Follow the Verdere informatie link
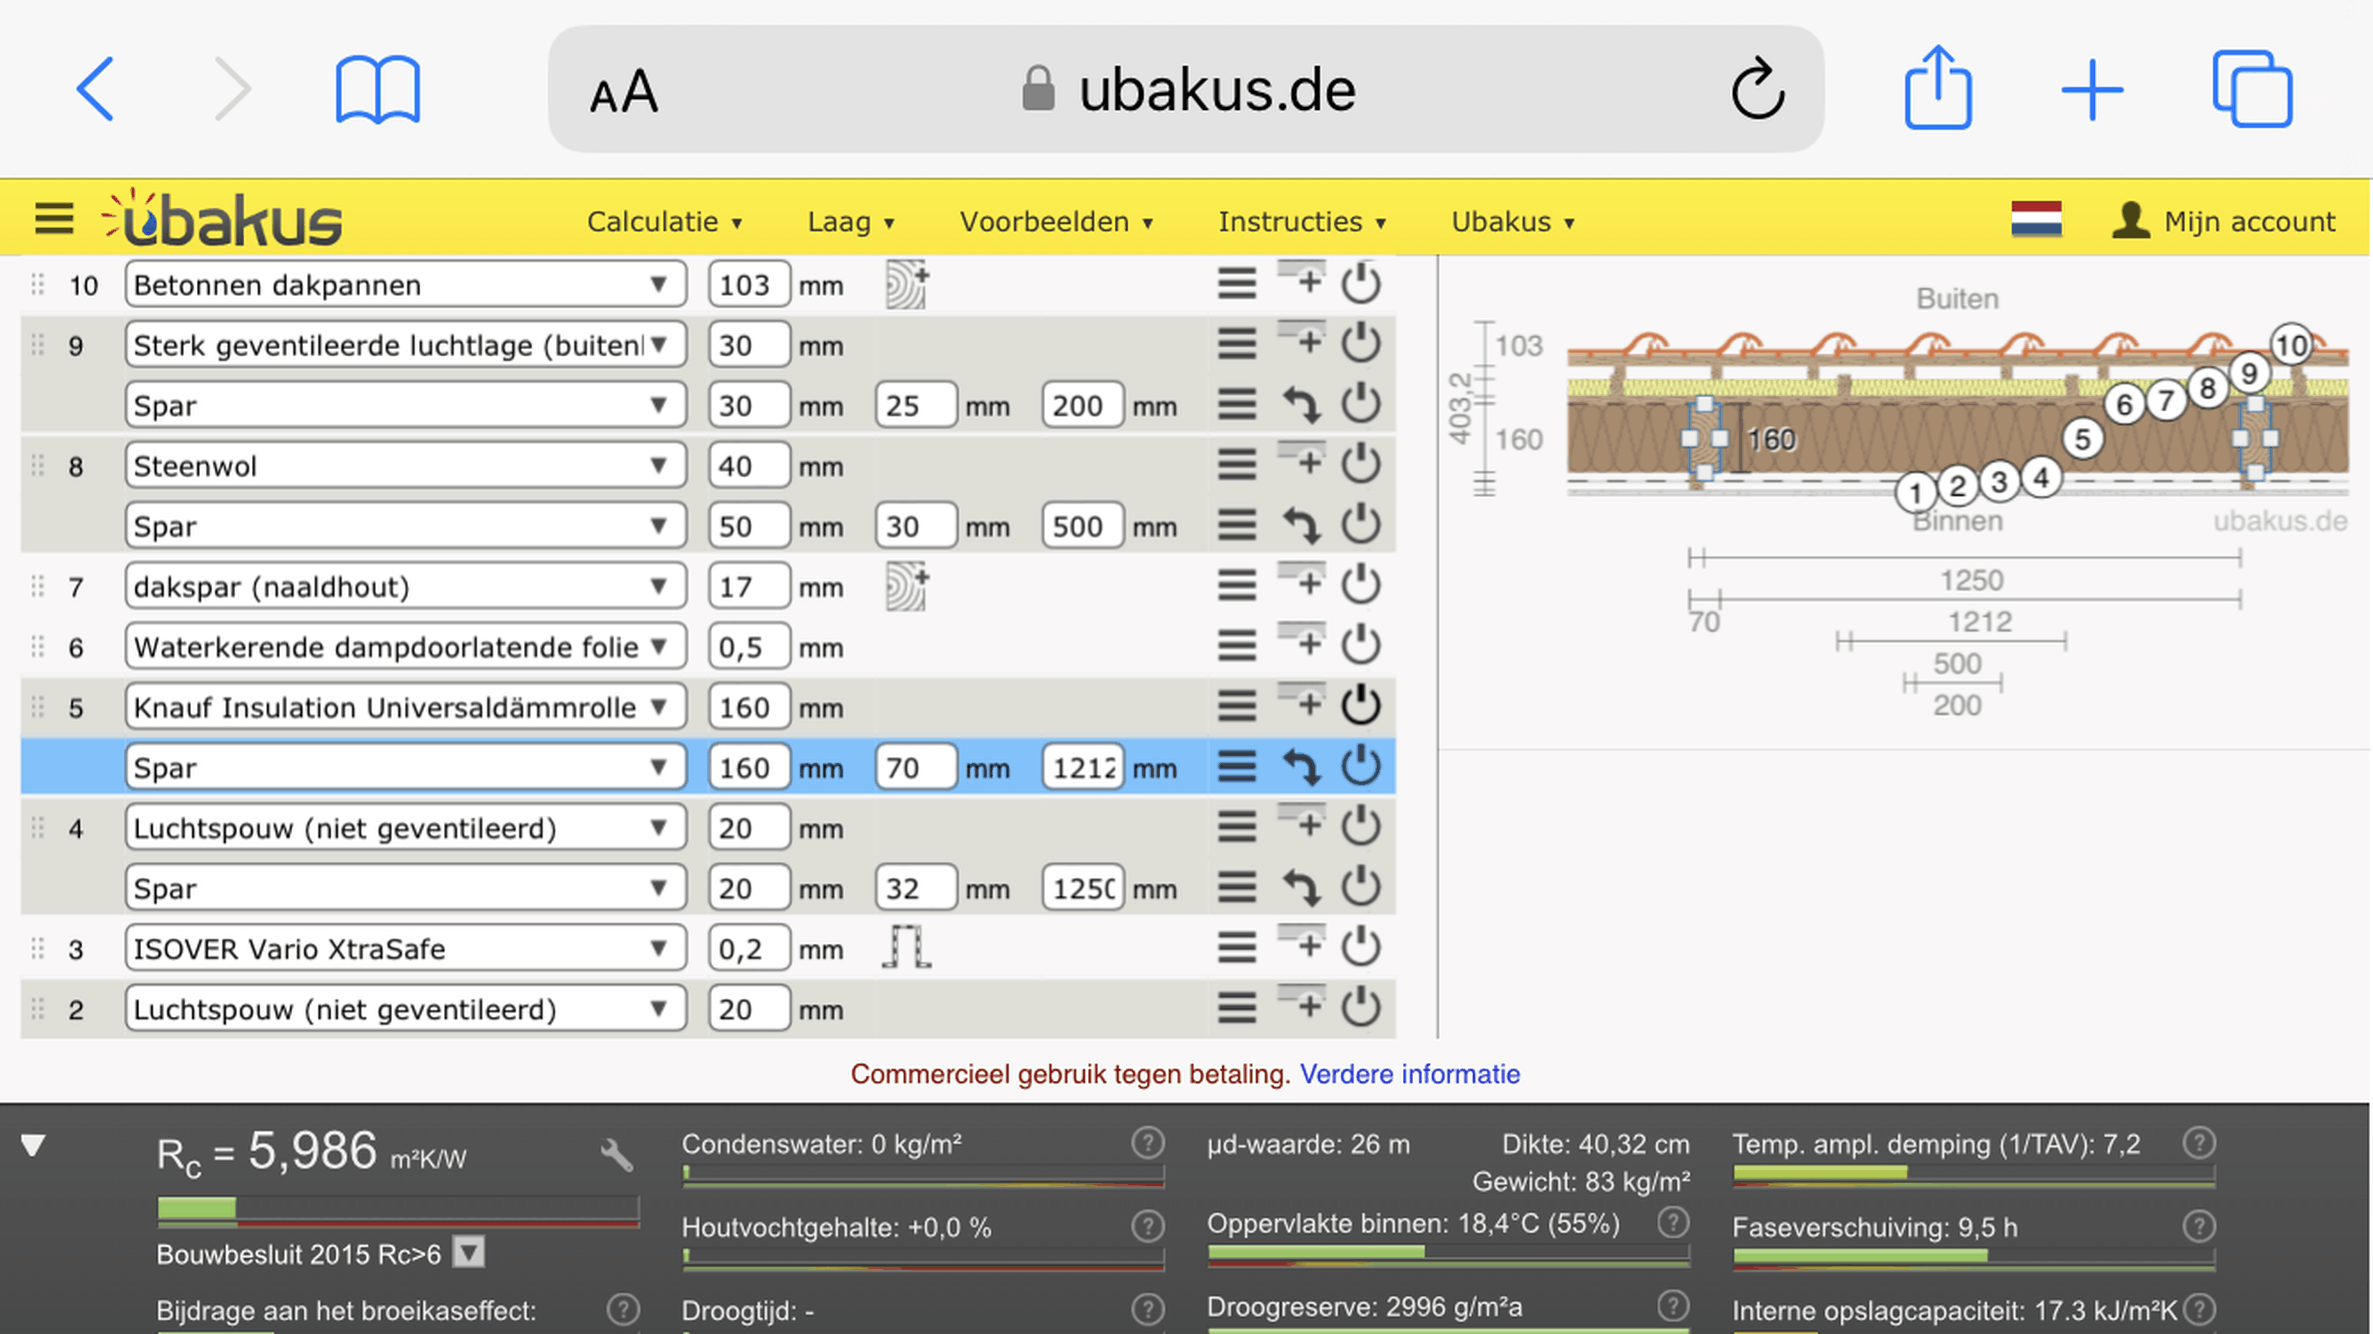The width and height of the screenshot is (2373, 1334). (1409, 1073)
